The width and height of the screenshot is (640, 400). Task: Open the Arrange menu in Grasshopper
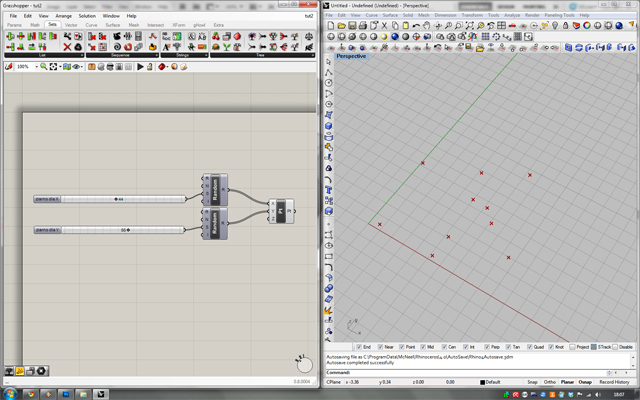point(63,16)
